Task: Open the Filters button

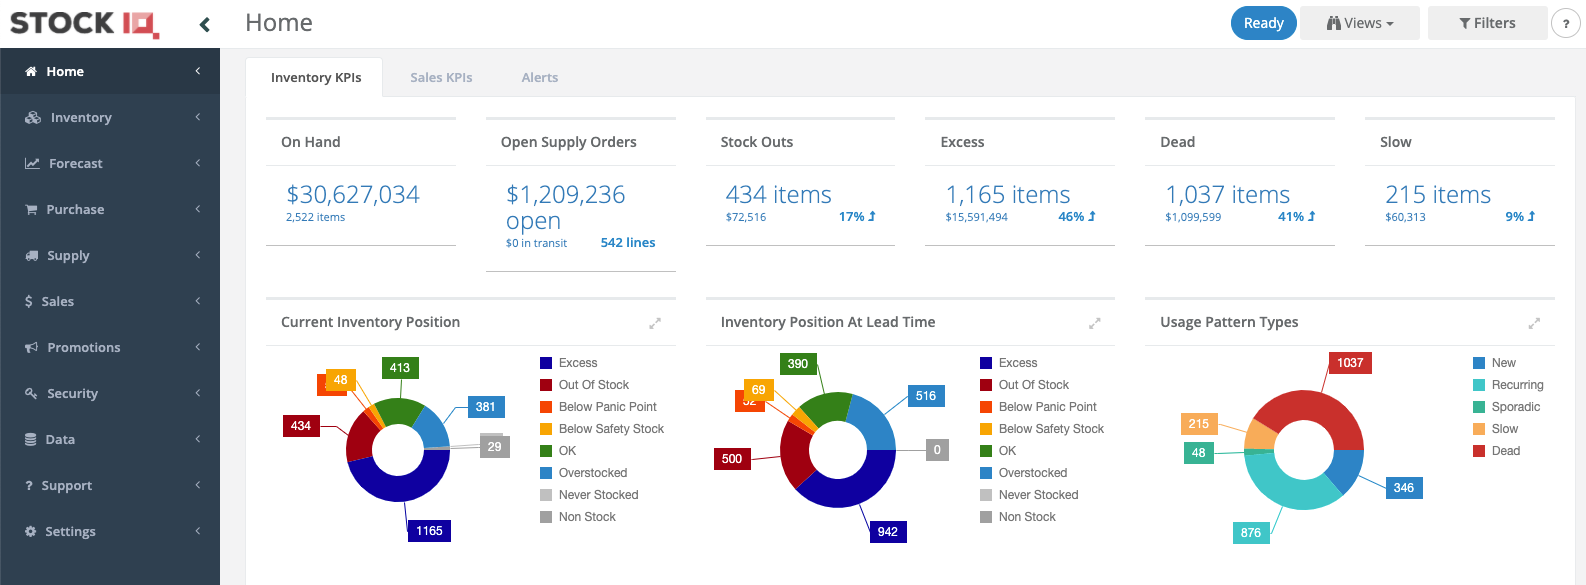Action: [x=1487, y=23]
